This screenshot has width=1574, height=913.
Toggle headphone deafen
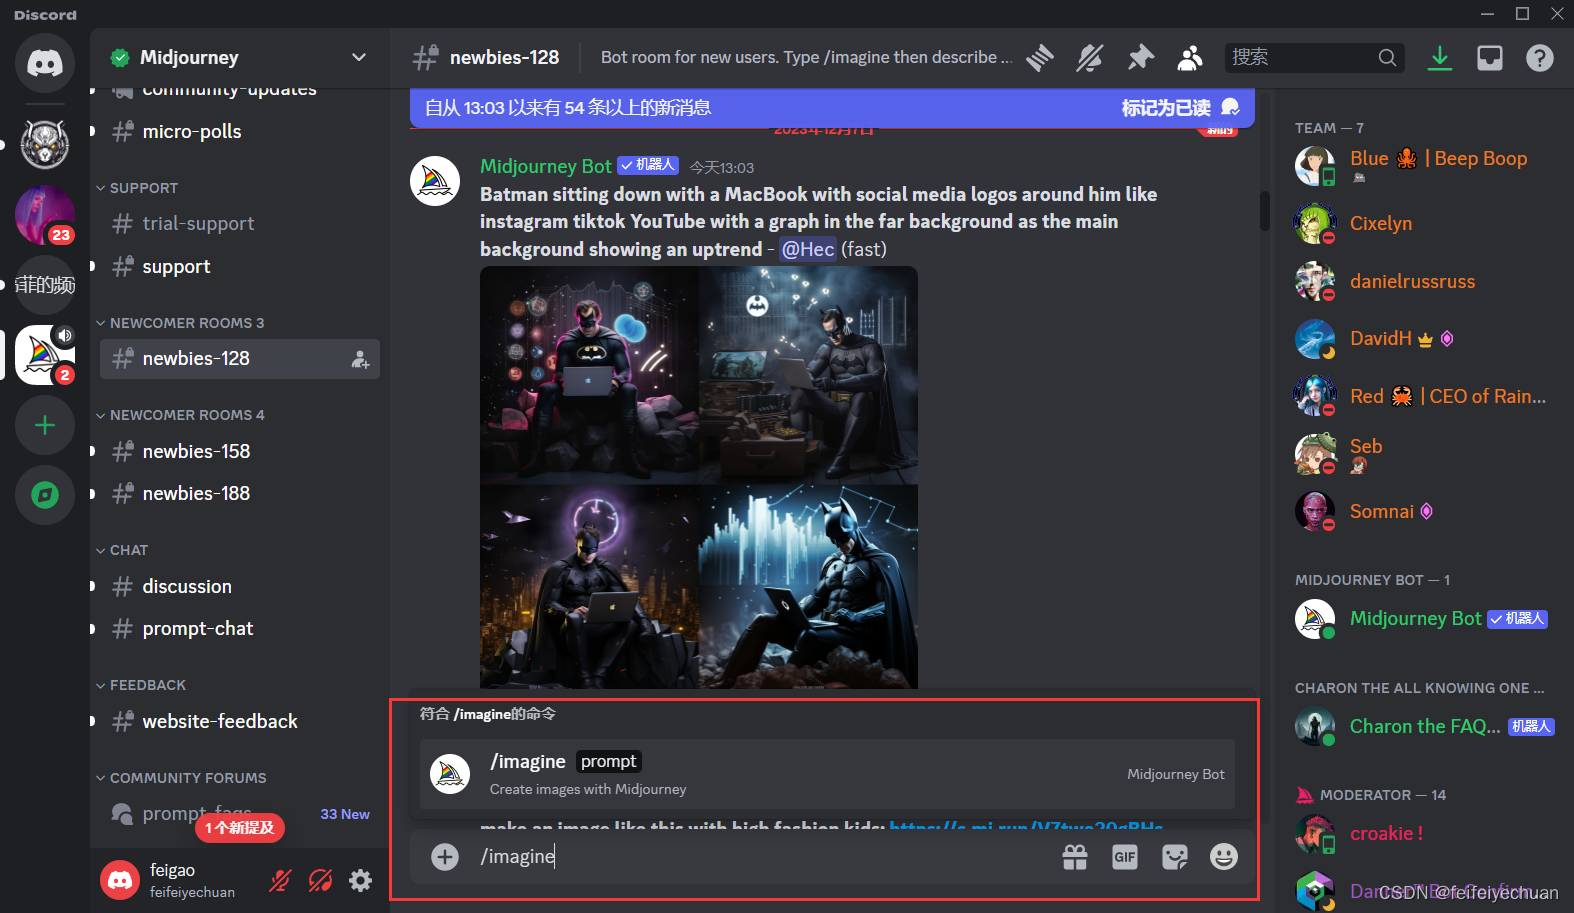click(x=320, y=880)
